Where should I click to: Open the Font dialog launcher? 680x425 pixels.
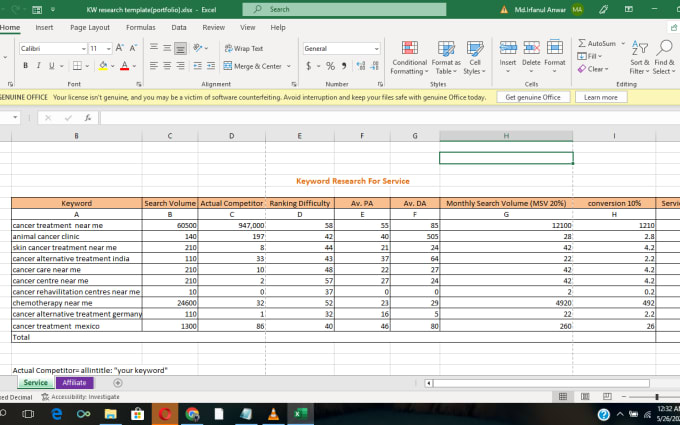tap(139, 84)
